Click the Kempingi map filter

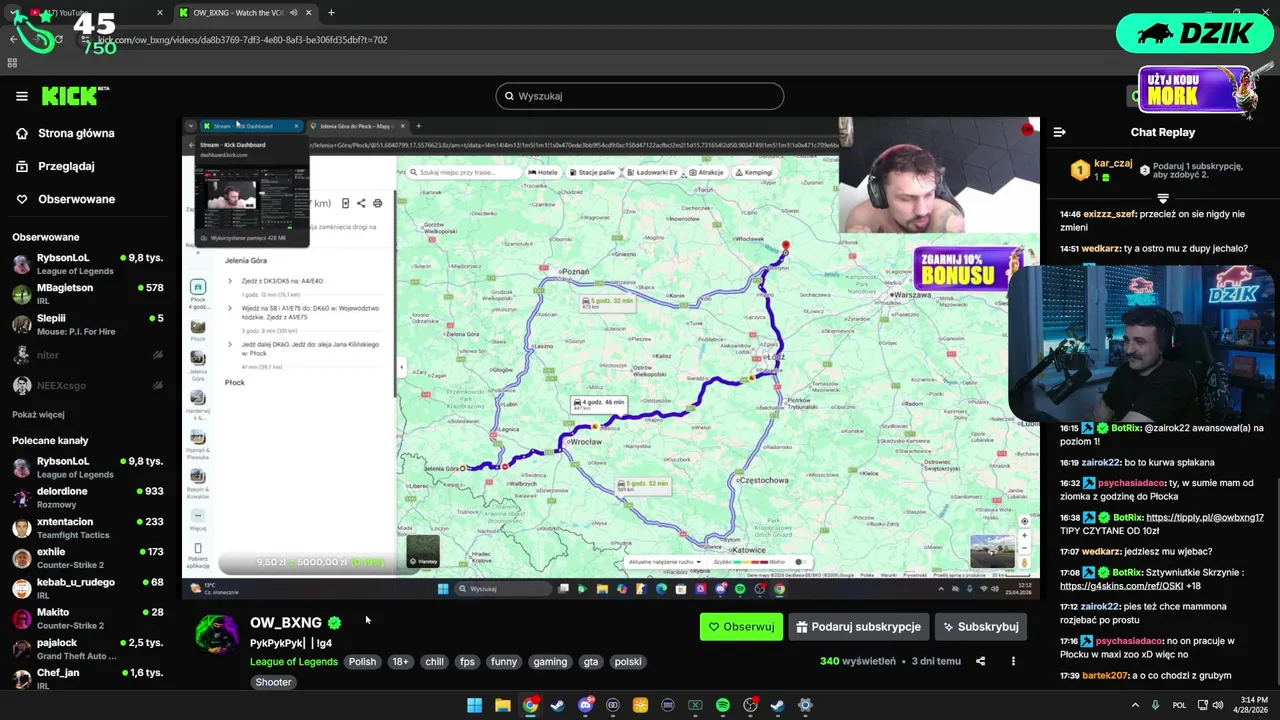pyautogui.click(x=755, y=172)
